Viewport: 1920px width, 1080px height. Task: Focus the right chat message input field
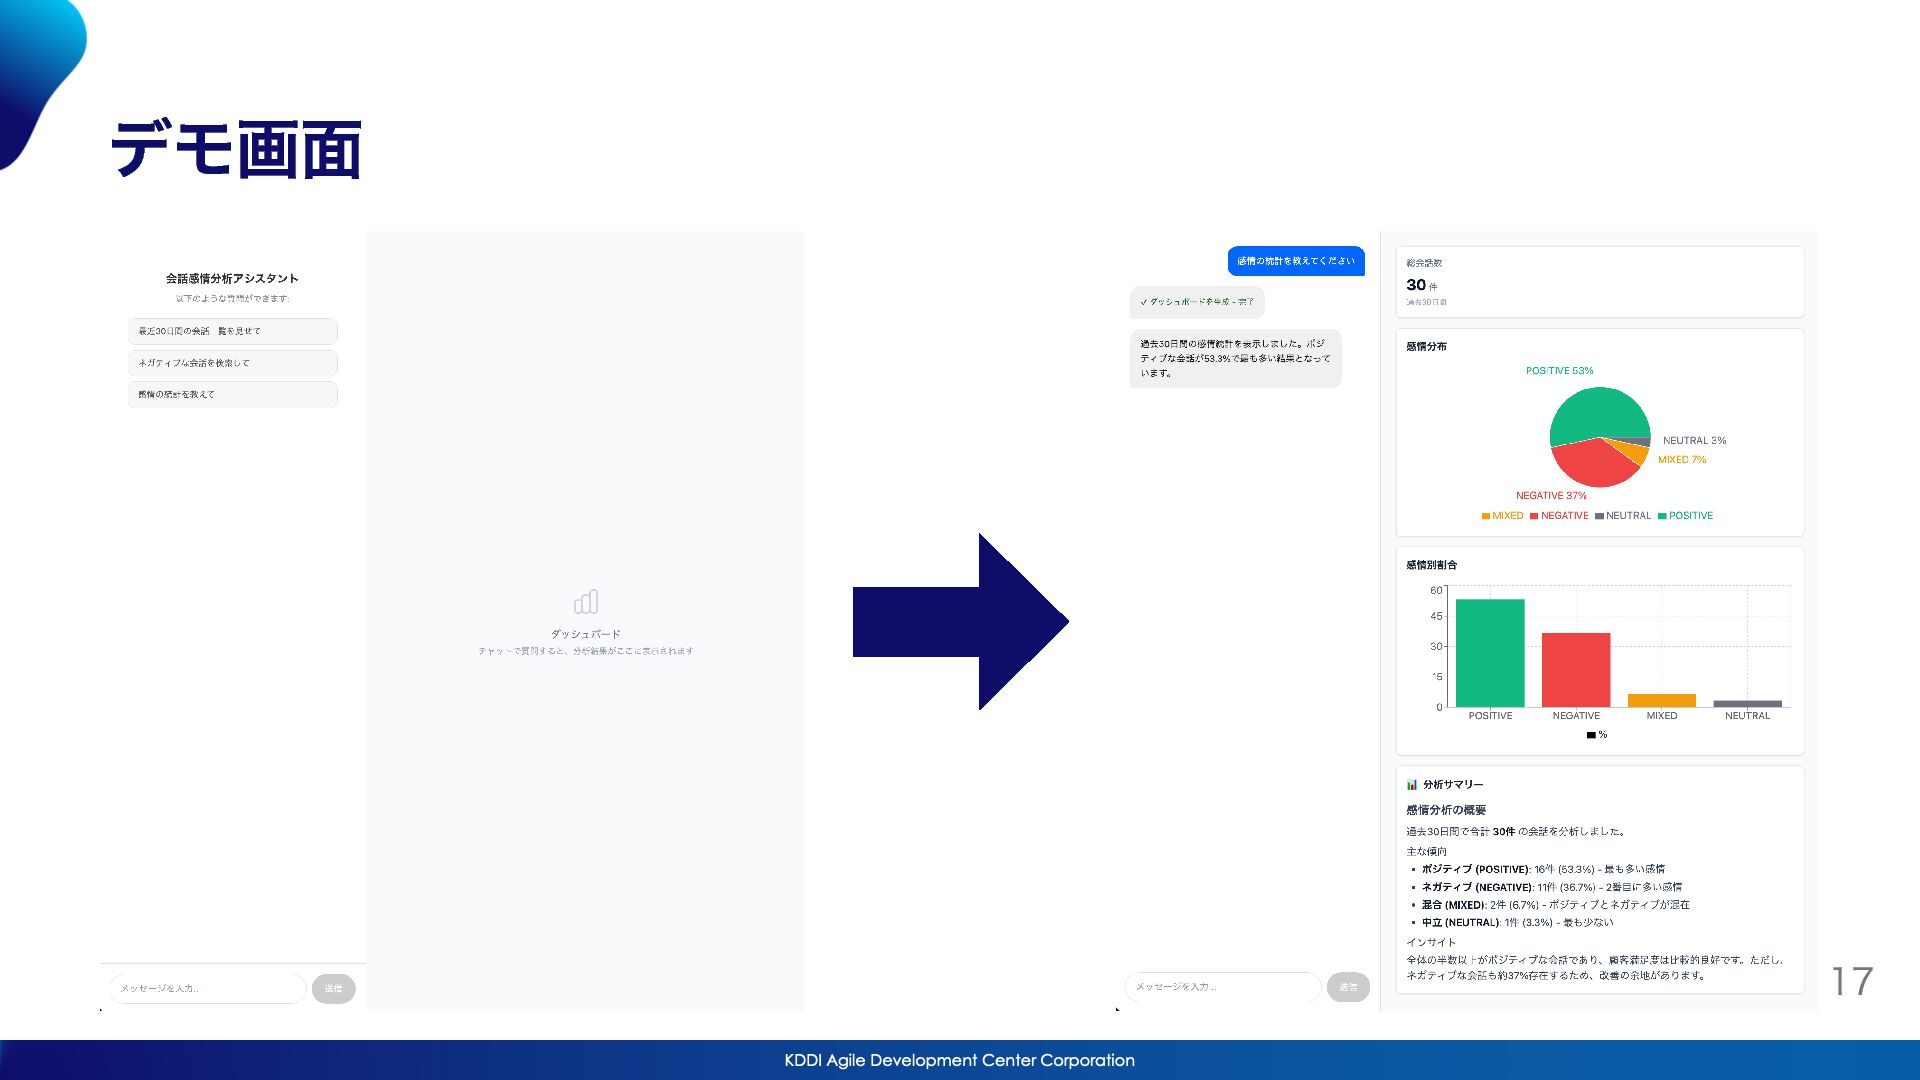click(1222, 987)
